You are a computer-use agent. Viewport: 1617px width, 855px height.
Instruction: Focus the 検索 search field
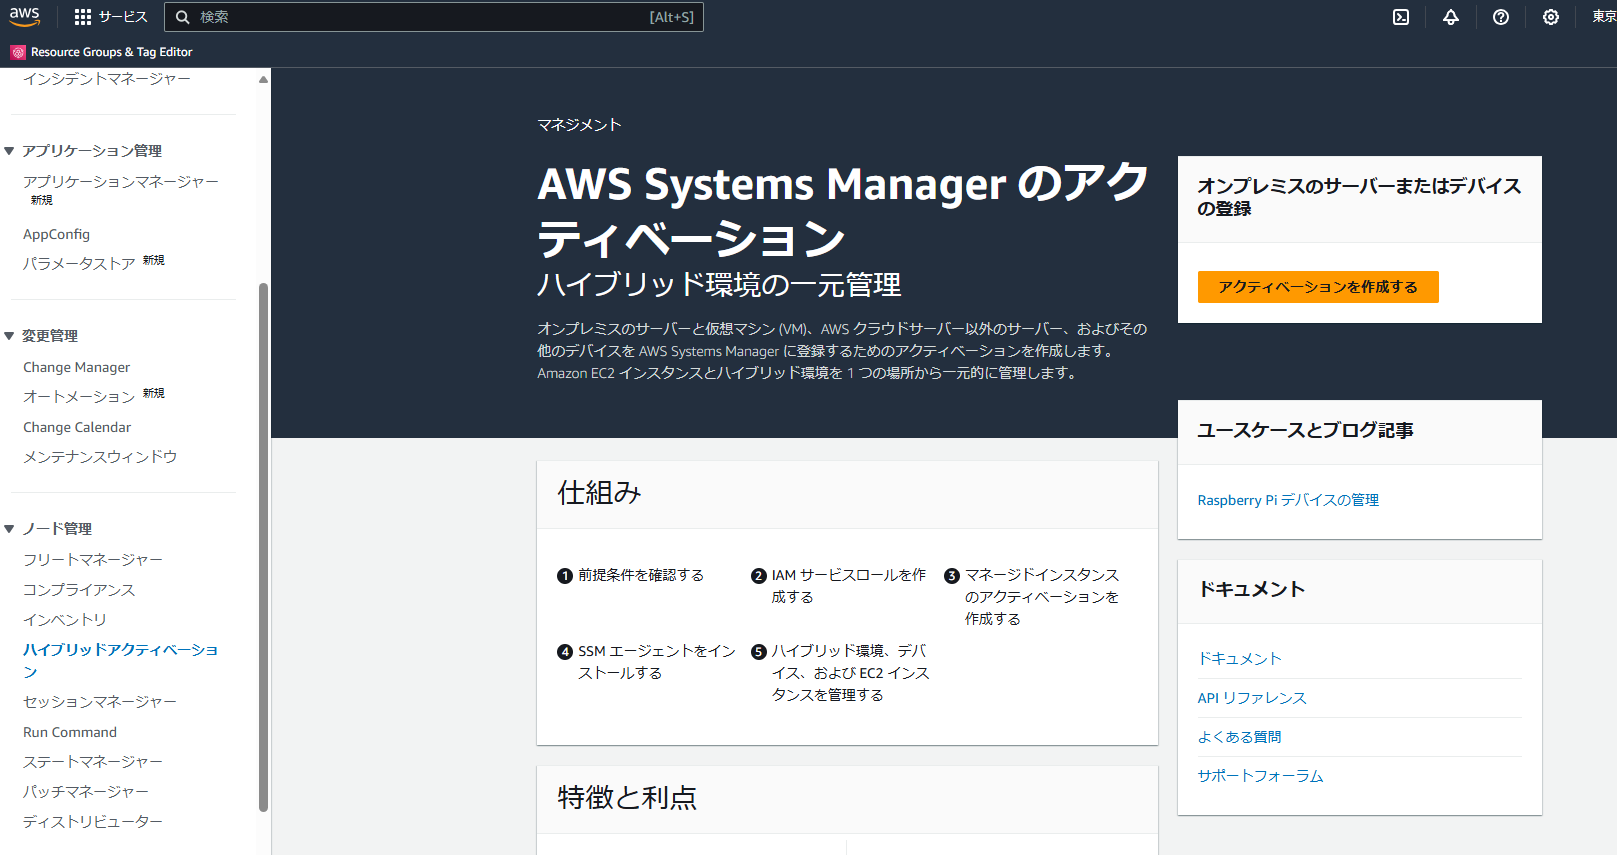434,17
